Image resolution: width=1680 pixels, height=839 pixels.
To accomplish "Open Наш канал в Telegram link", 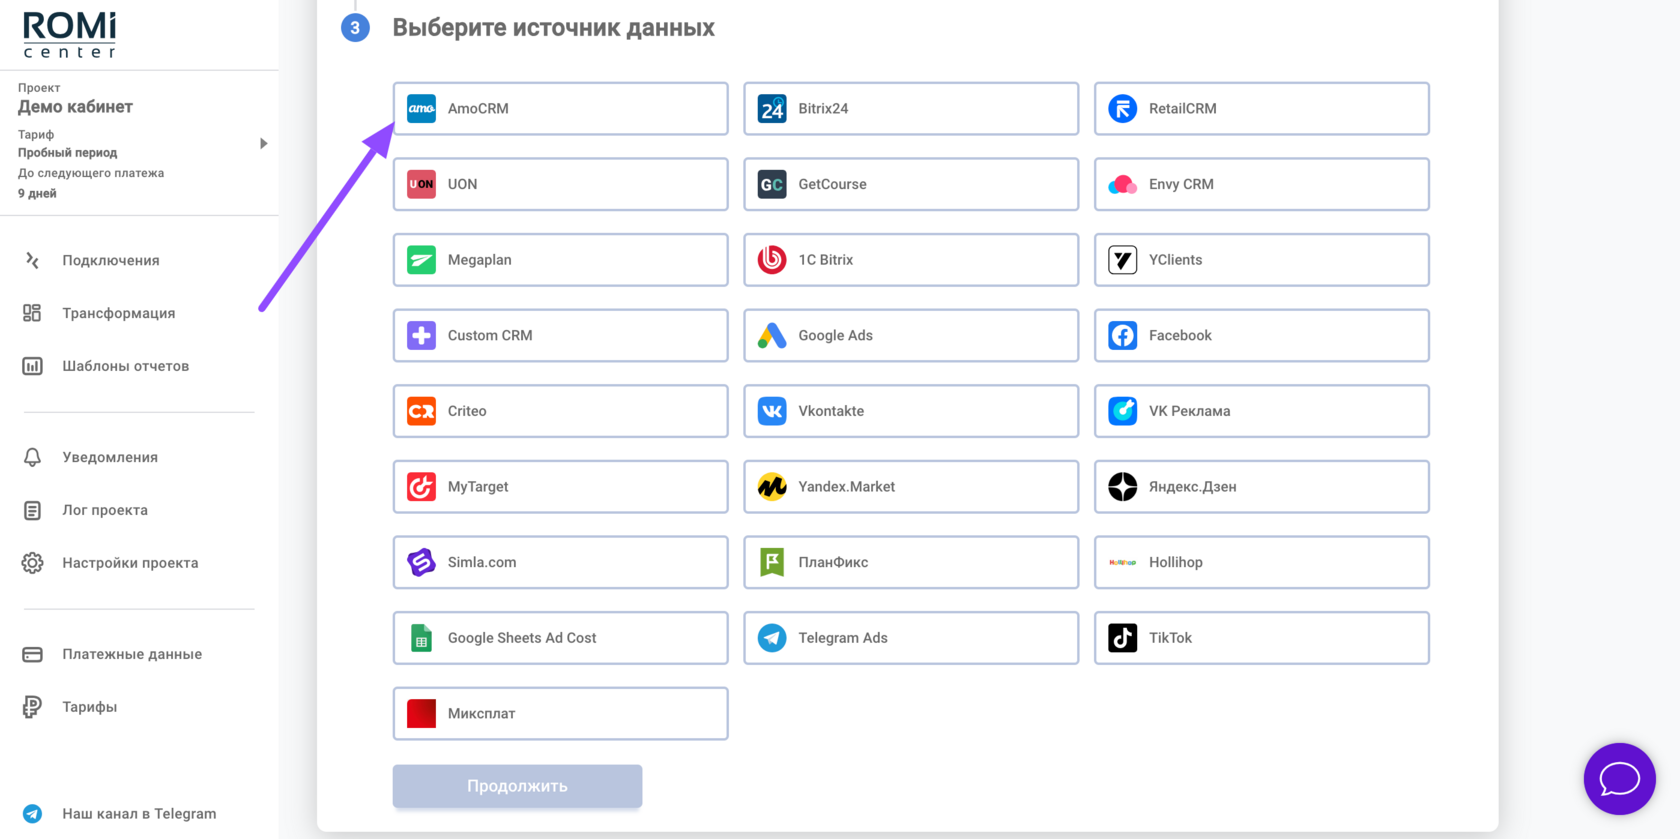I will [139, 814].
